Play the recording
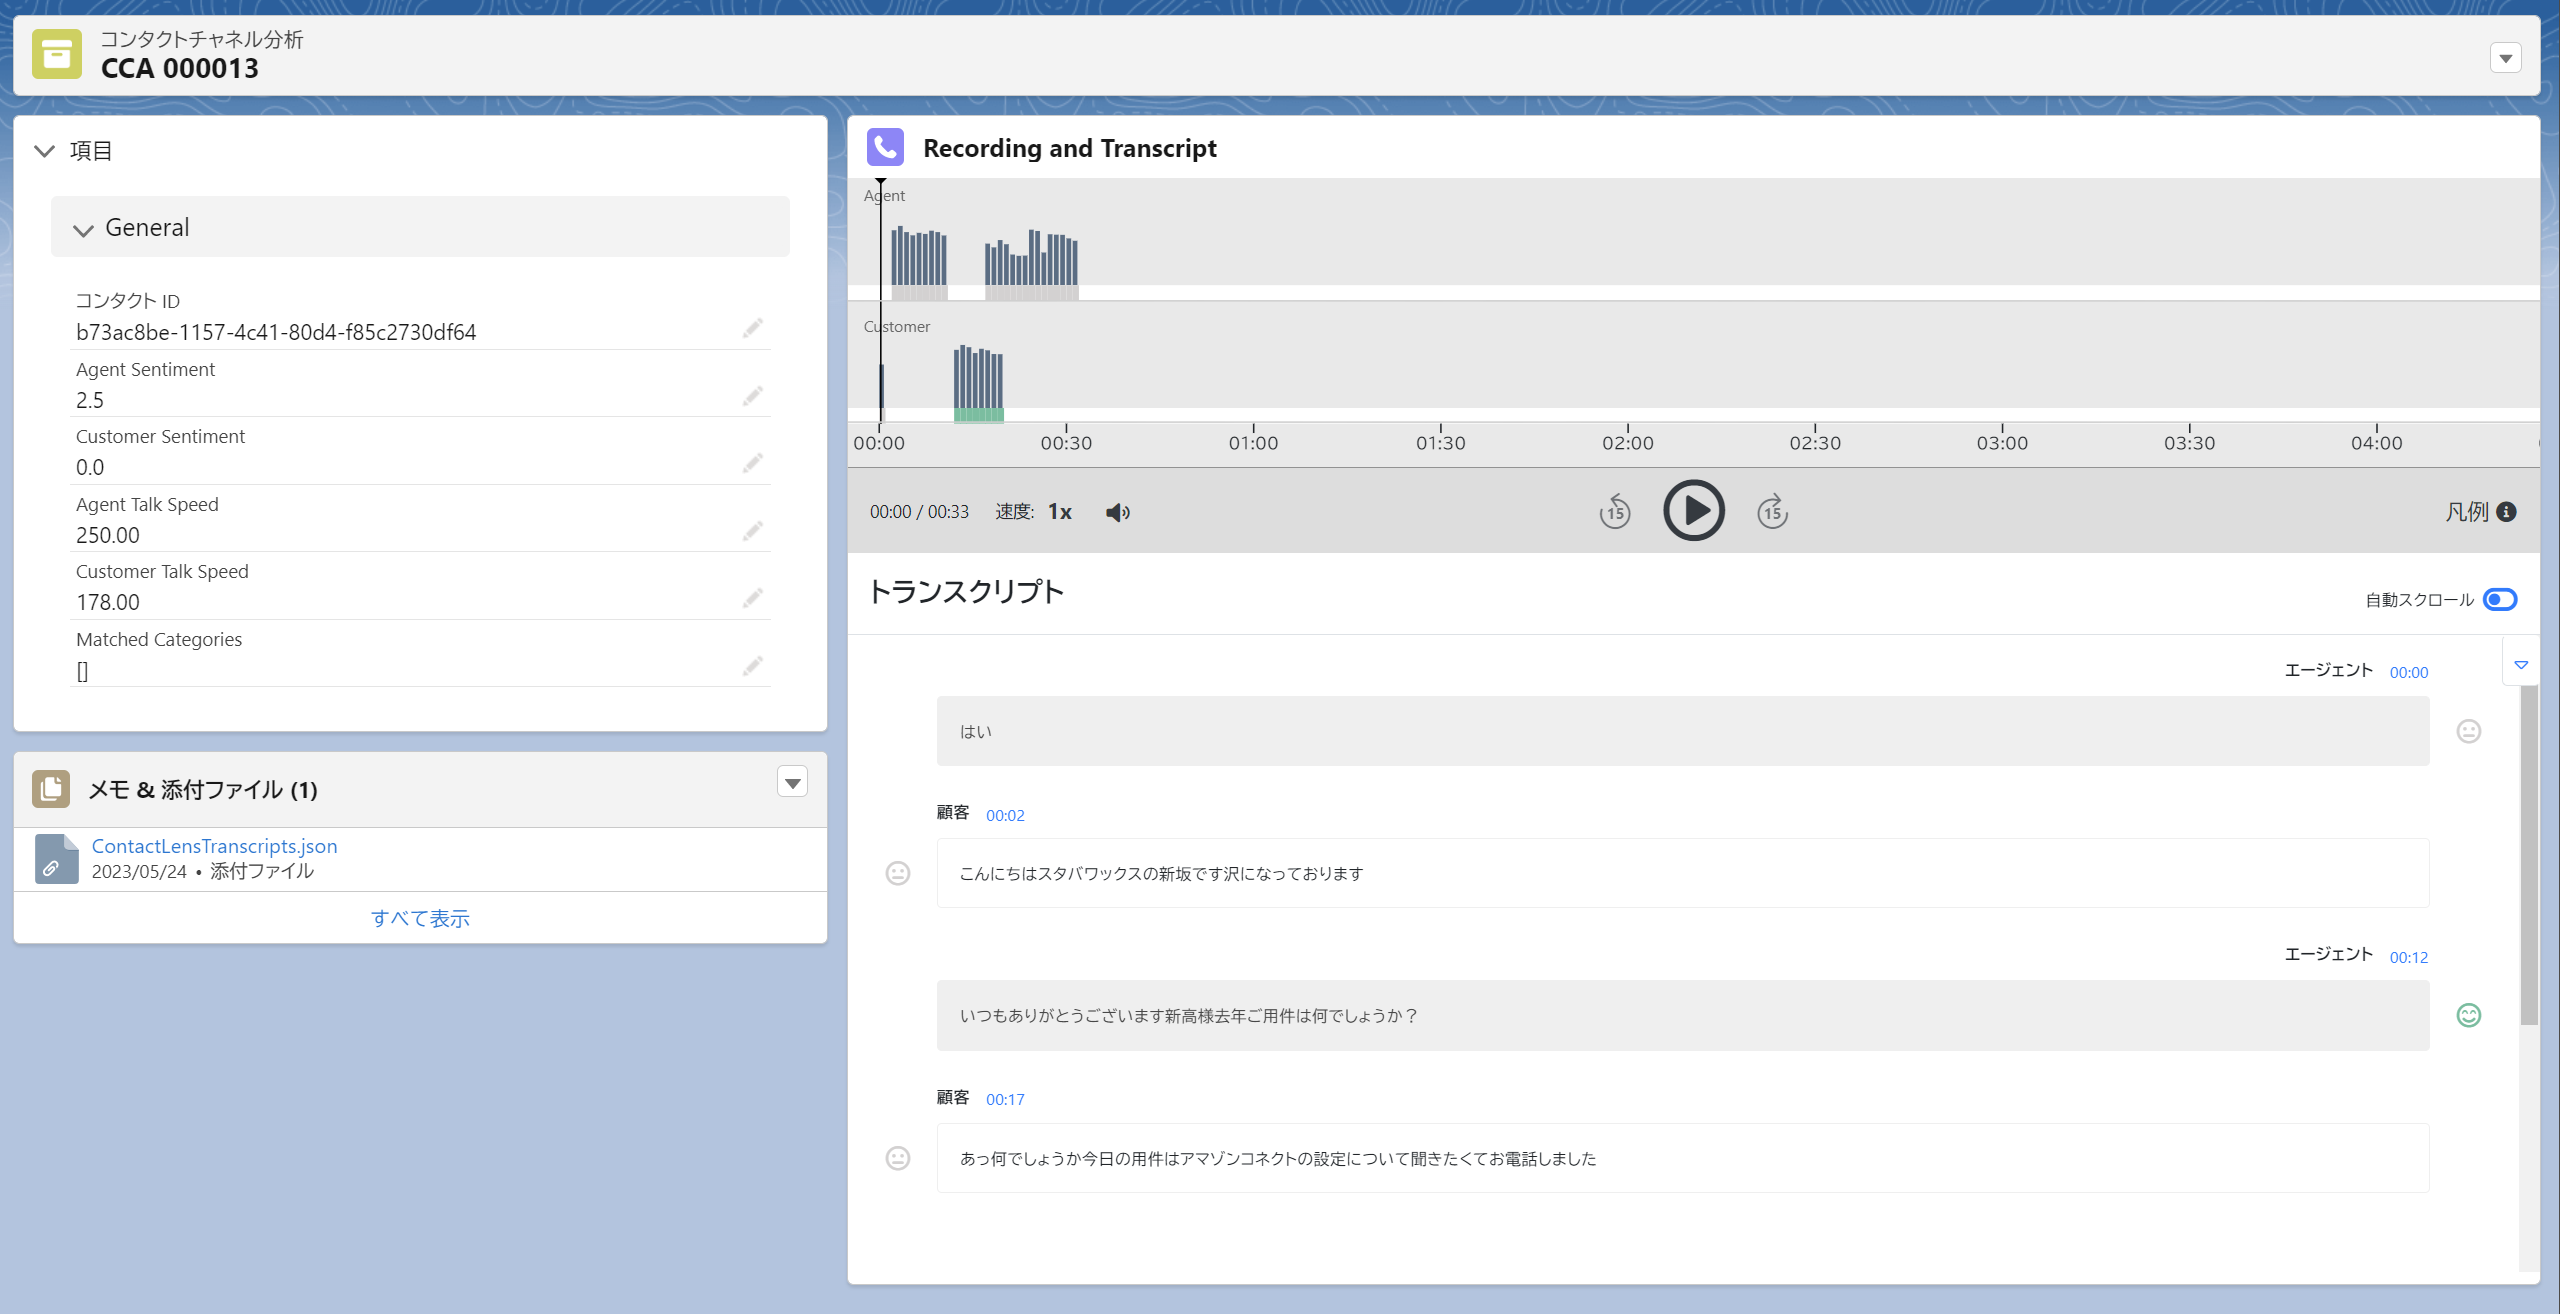The width and height of the screenshot is (2560, 1314). 1694,511
